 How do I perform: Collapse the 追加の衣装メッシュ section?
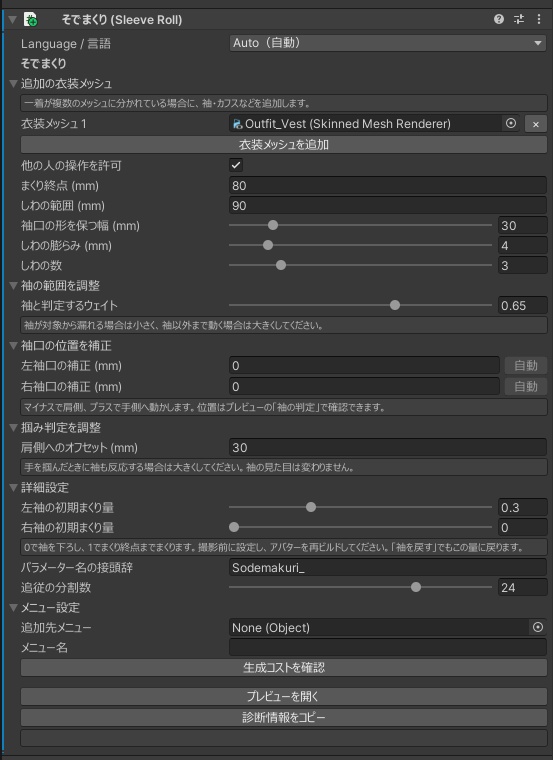point(14,83)
